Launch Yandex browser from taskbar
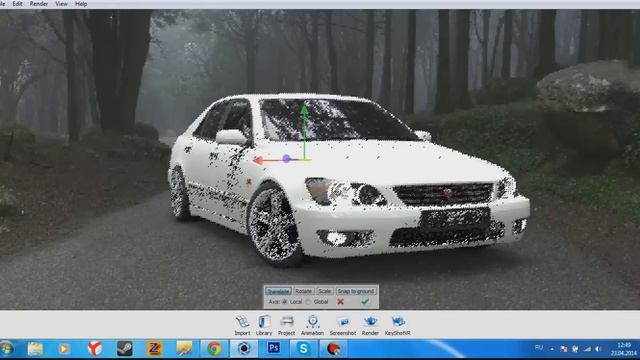This screenshot has height=360, width=640. tap(95, 349)
